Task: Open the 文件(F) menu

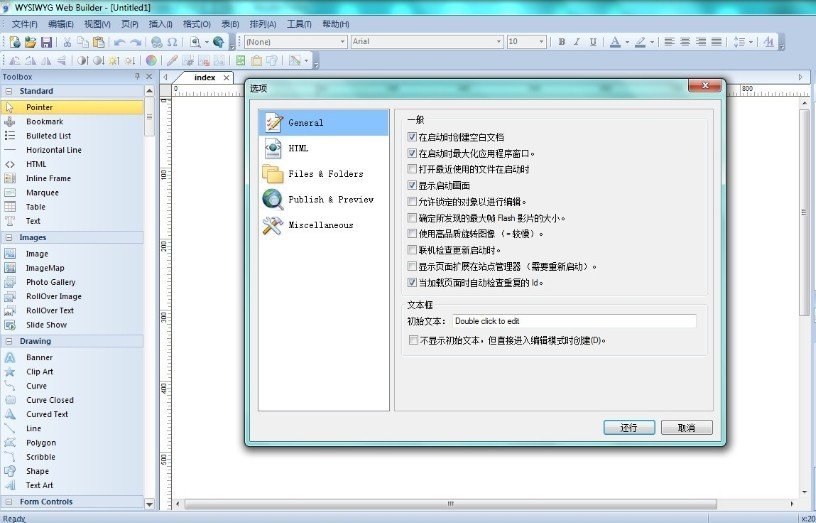Action: click(x=24, y=24)
